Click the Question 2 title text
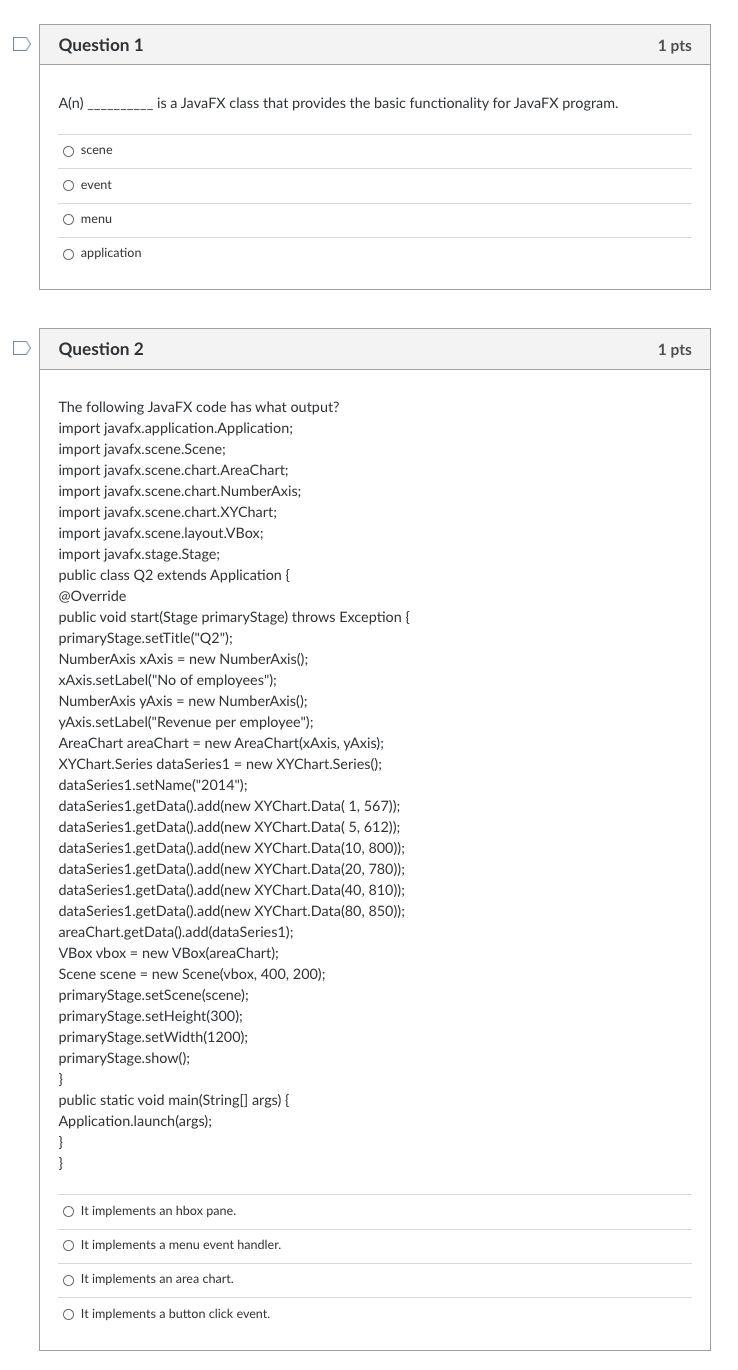Viewport: 738px width, 1370px height. tap(101, 349)
